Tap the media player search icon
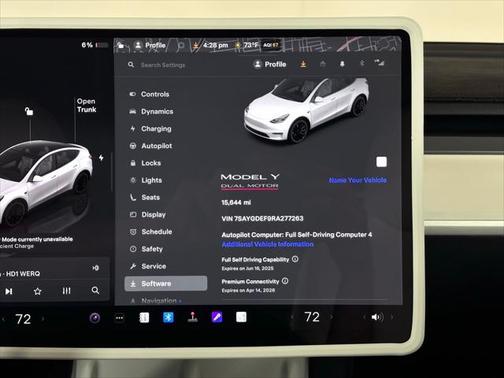 (x=95, y=291)
